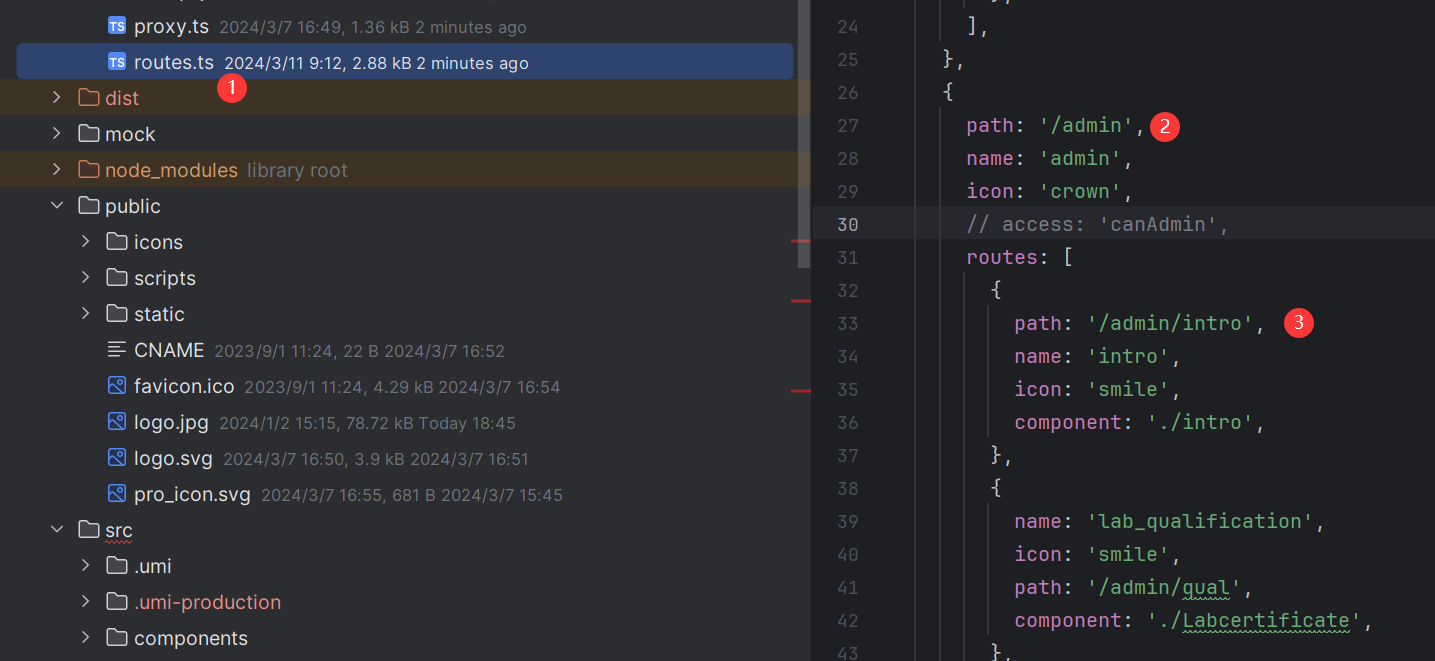1435x661 pixels.
Task: Click the favicon.ico image file icon
Action: 117,386
